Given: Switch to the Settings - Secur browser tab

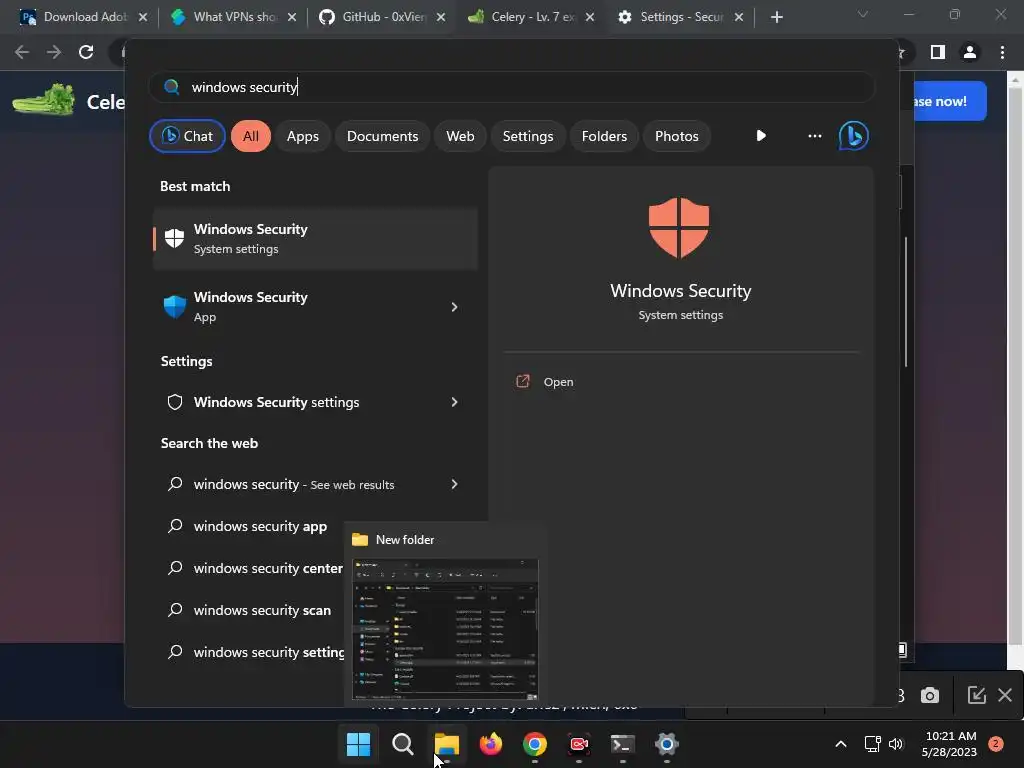Looking at the screenshot, I should click(679, 17).
